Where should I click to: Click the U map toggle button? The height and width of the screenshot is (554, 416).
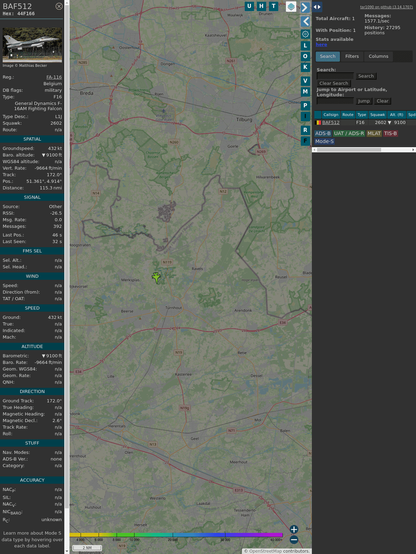(x=250, y=6)
